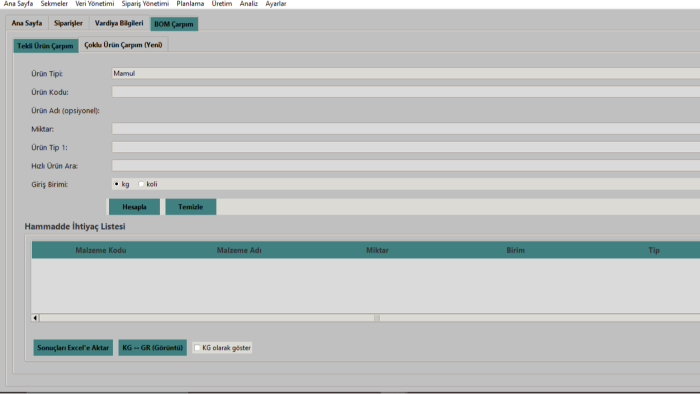This screenshot has height=394, width=700.
Task: Open the Çoklu Ürün Çarpım (Yeni) sub-tab
Action: tap(123, 45)
